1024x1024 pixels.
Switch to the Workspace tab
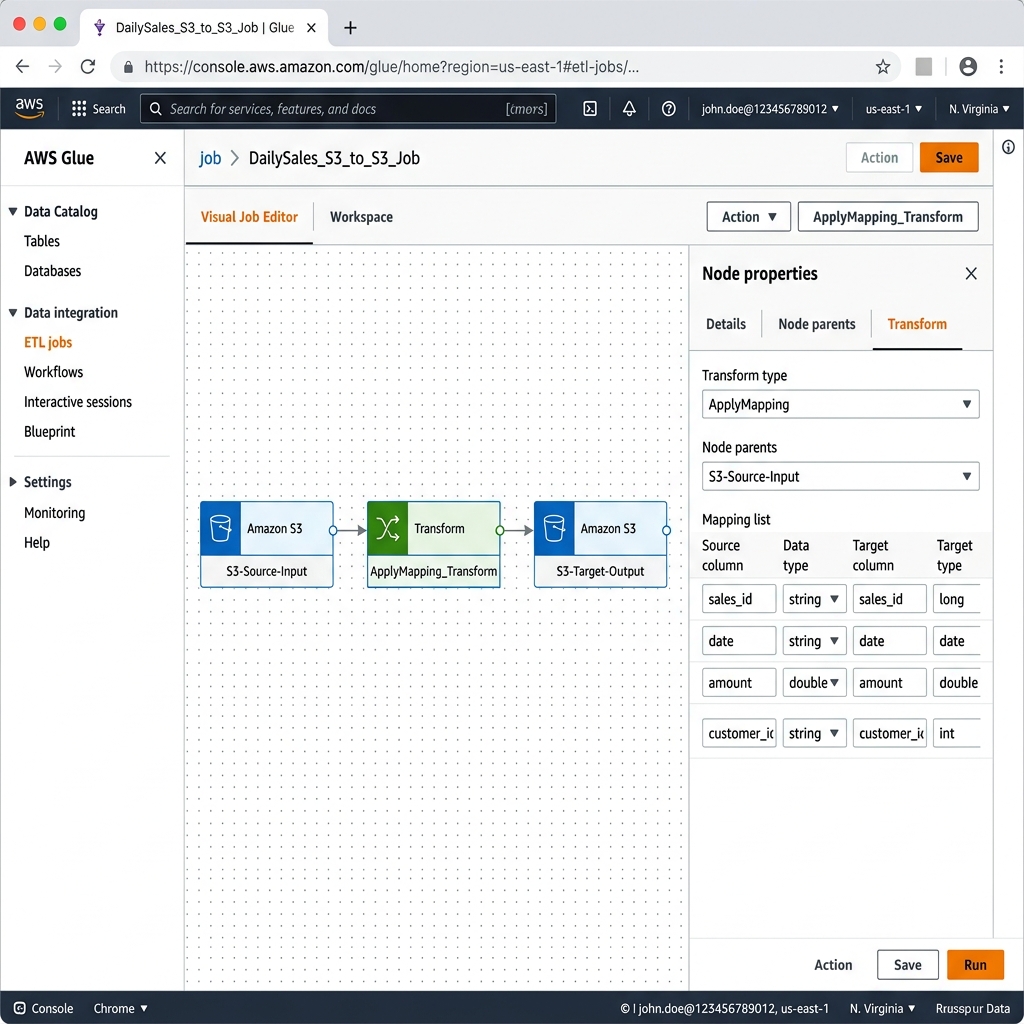(x=361, y=217)
